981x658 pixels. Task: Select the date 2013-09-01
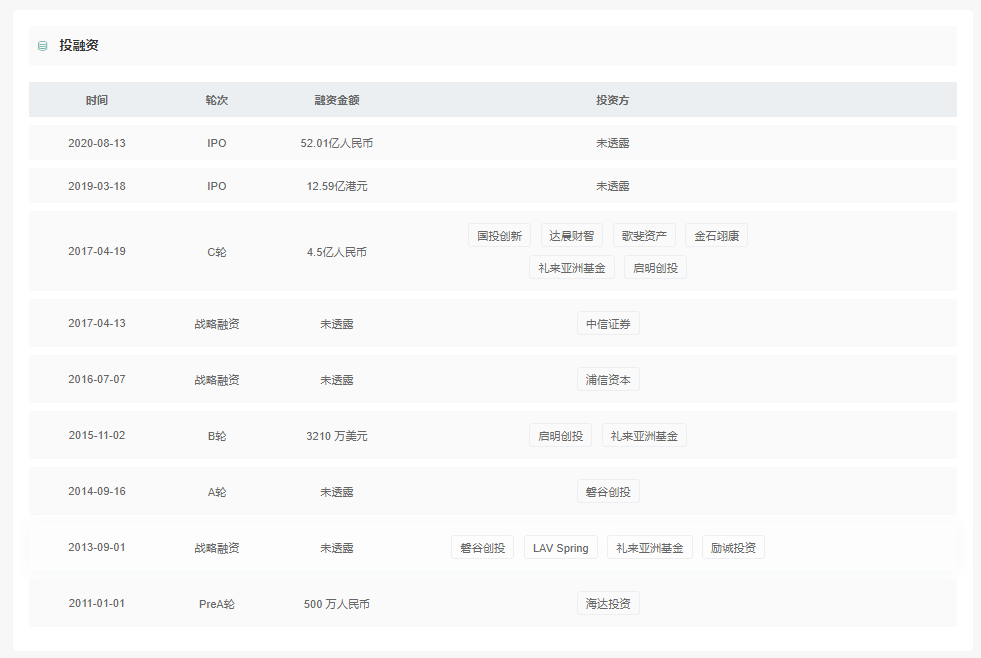click(97, 547)
